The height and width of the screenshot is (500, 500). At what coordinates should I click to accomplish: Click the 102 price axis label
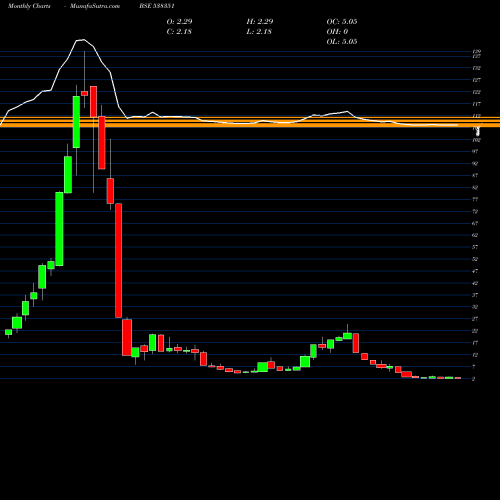[476, 140]
